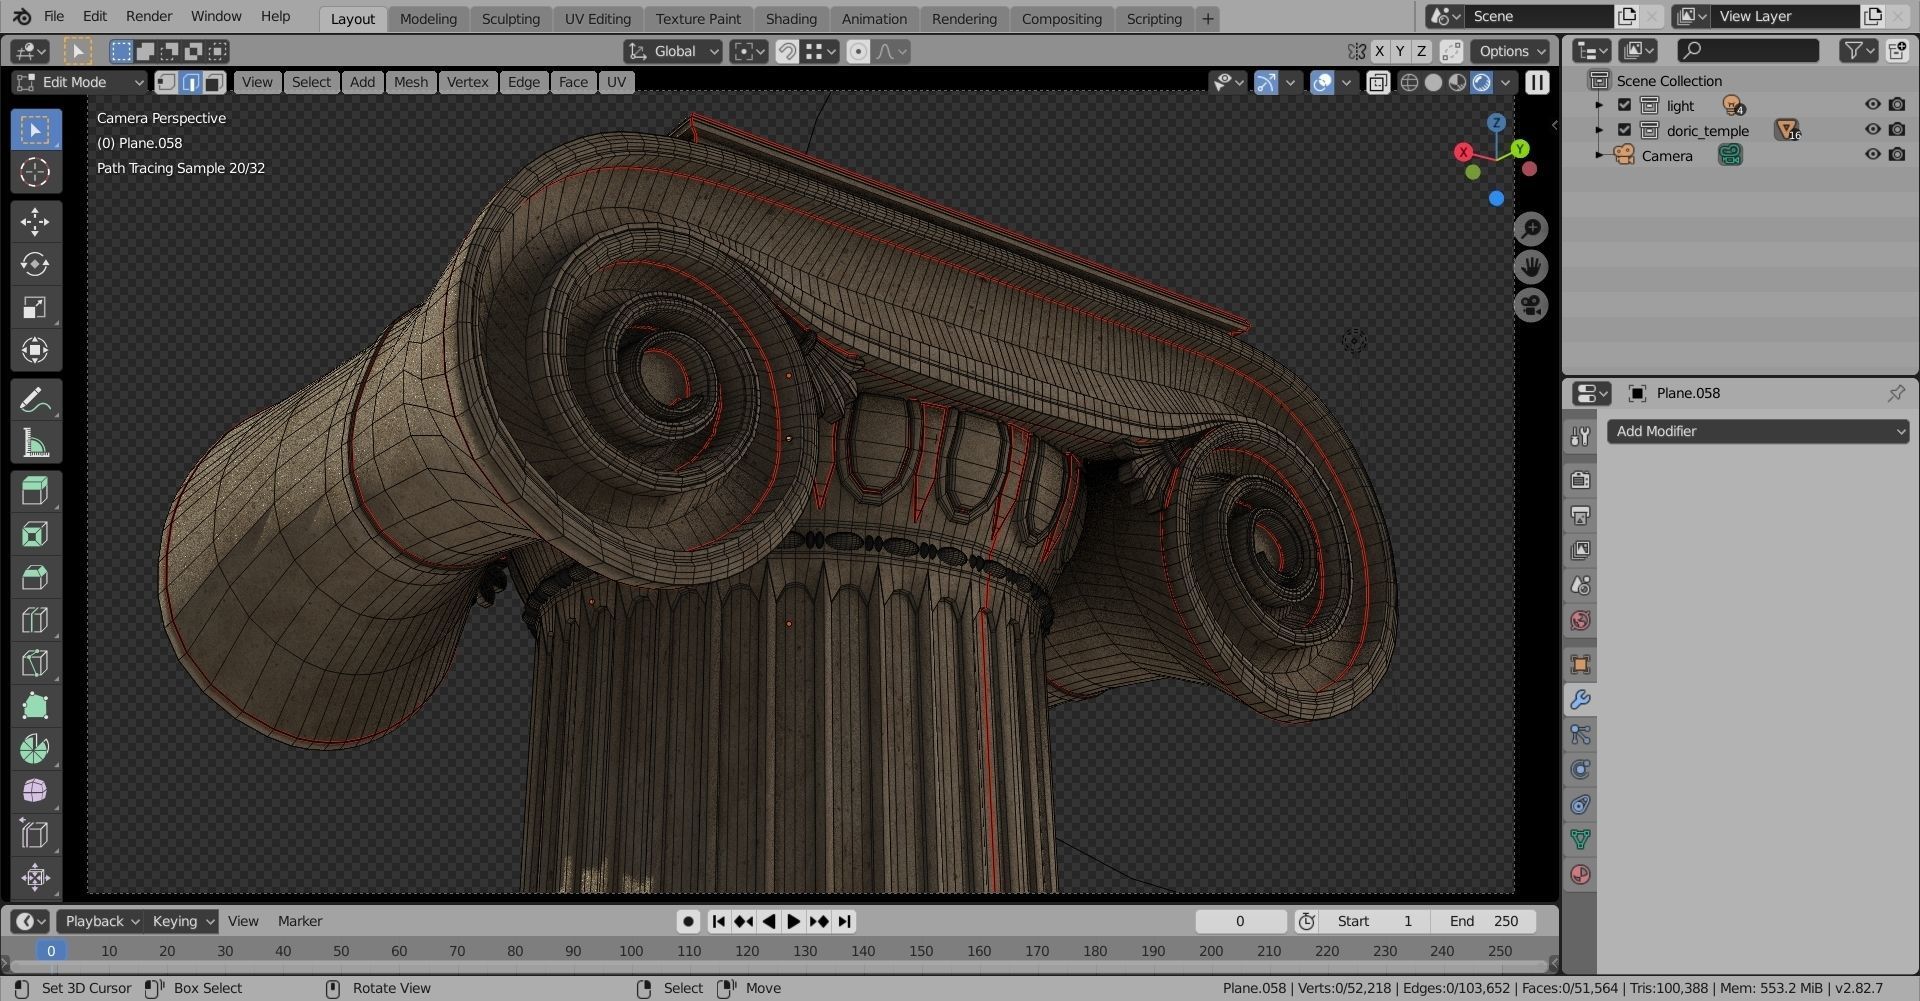Open the Physics properties tab icon

click(1580, 770)
